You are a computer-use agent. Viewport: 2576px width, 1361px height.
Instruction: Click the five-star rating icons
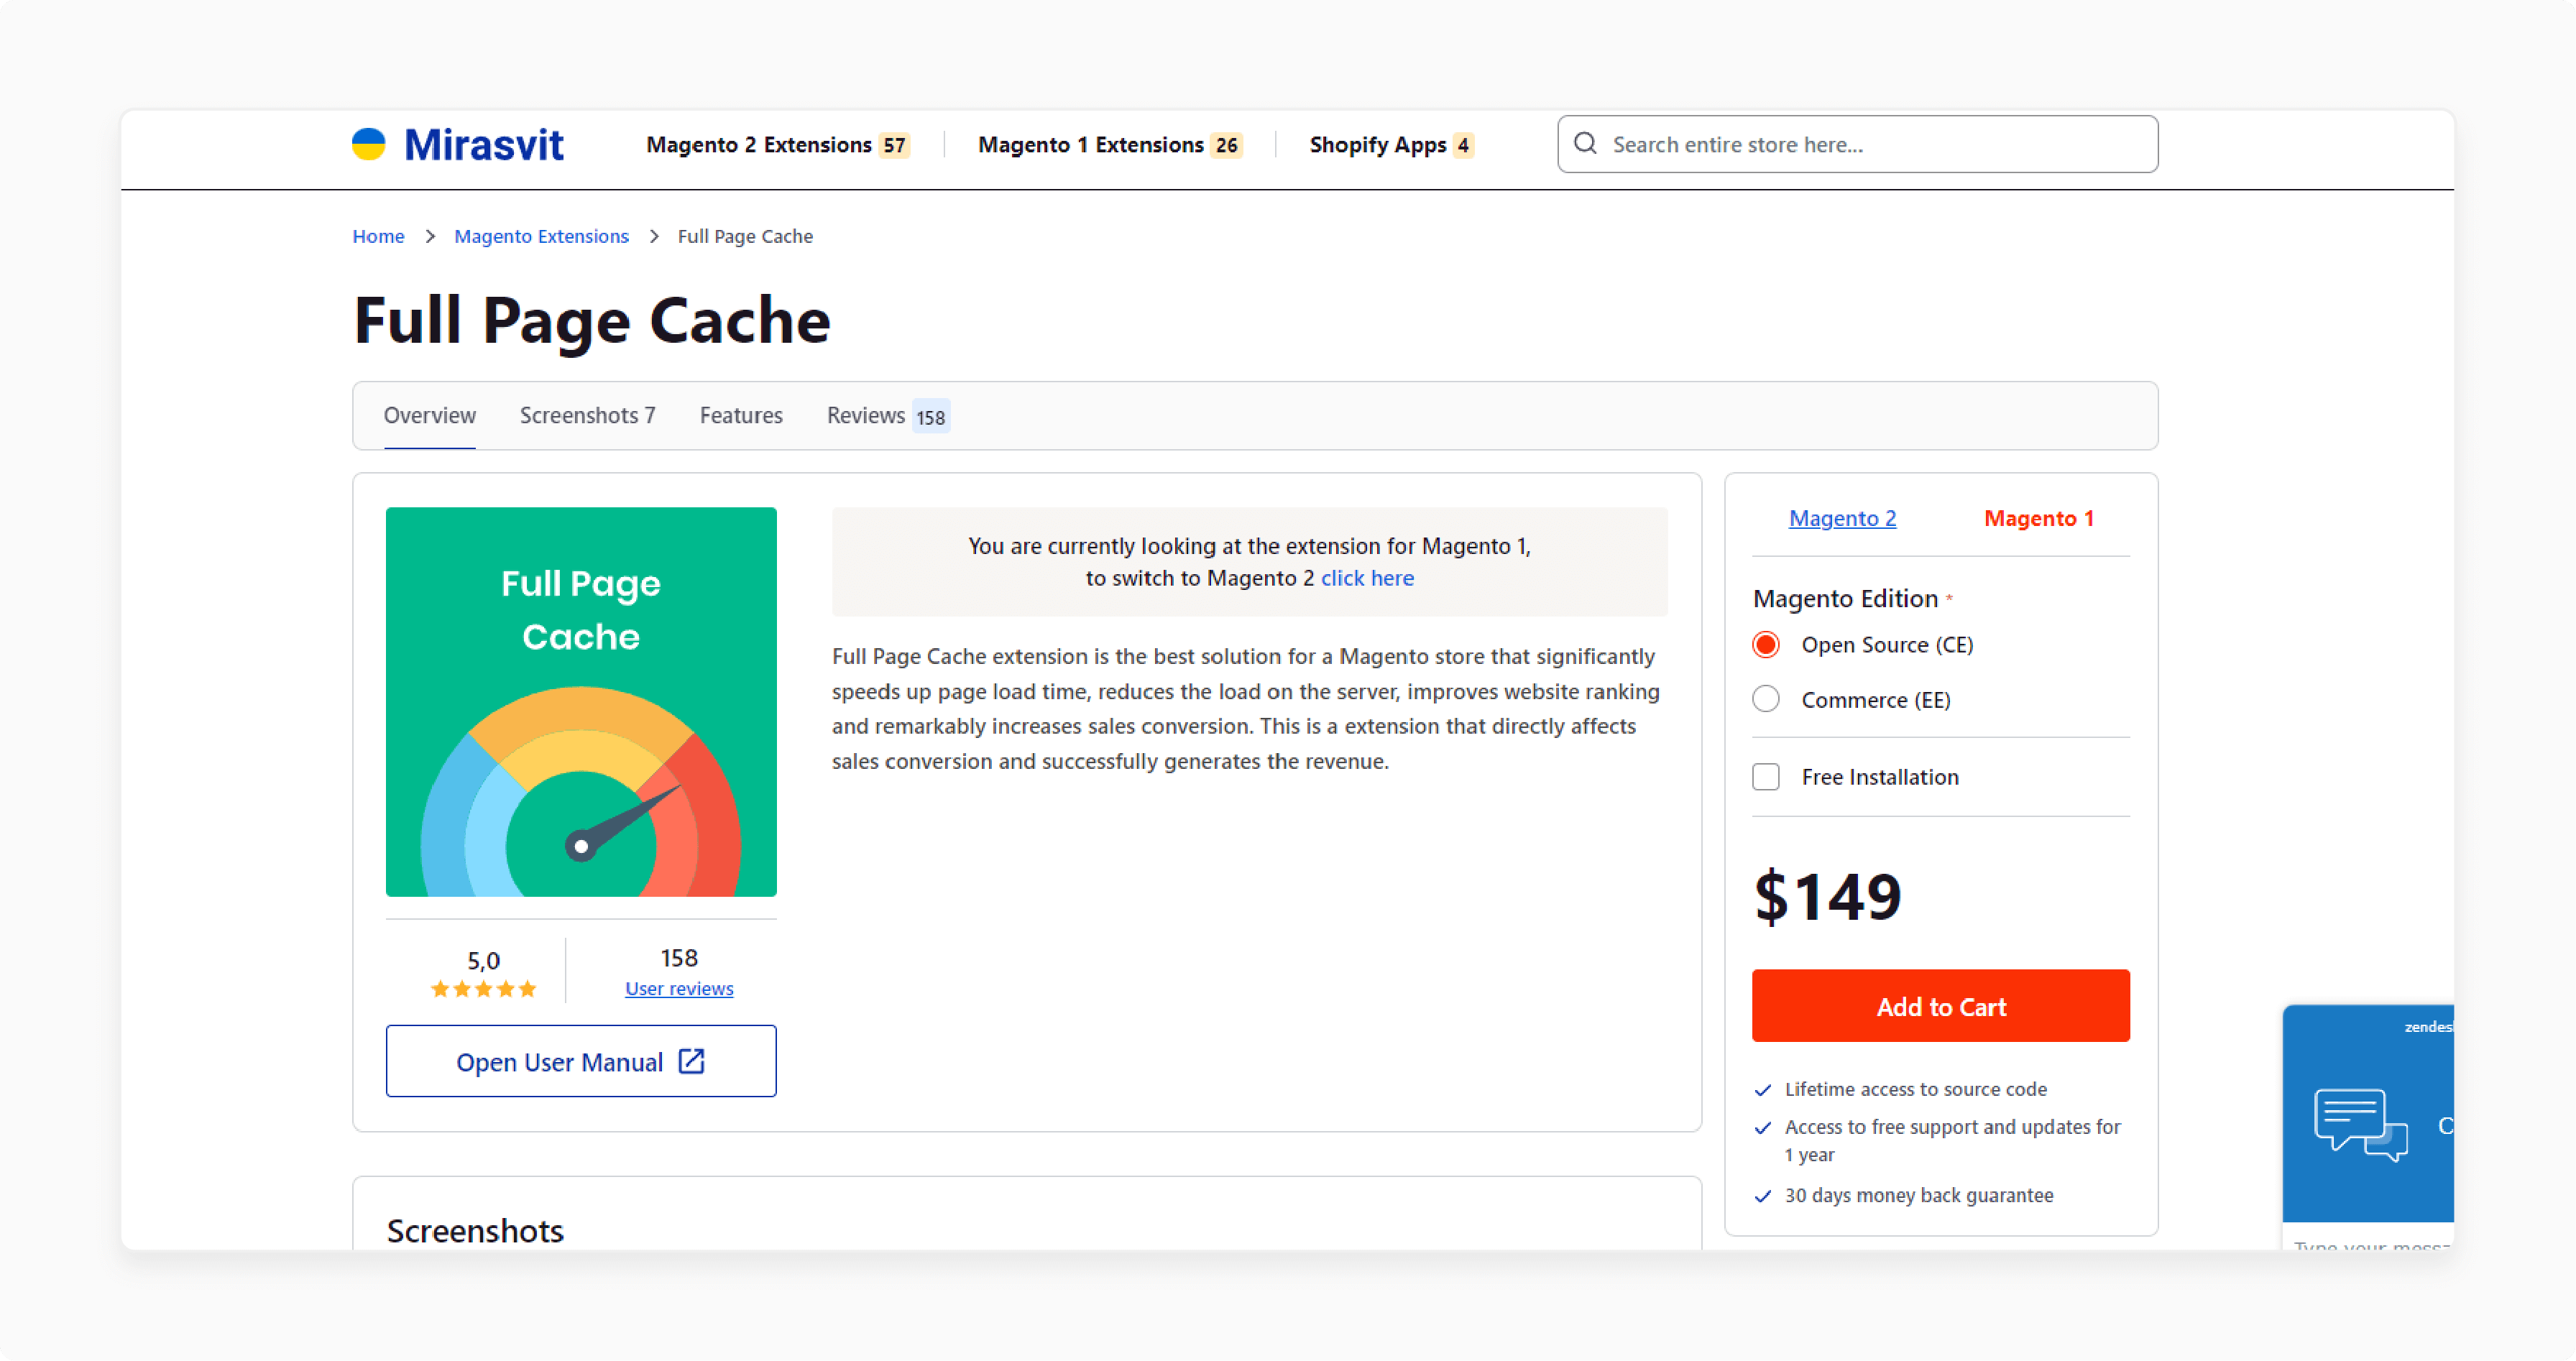click(x=484, y=989)
